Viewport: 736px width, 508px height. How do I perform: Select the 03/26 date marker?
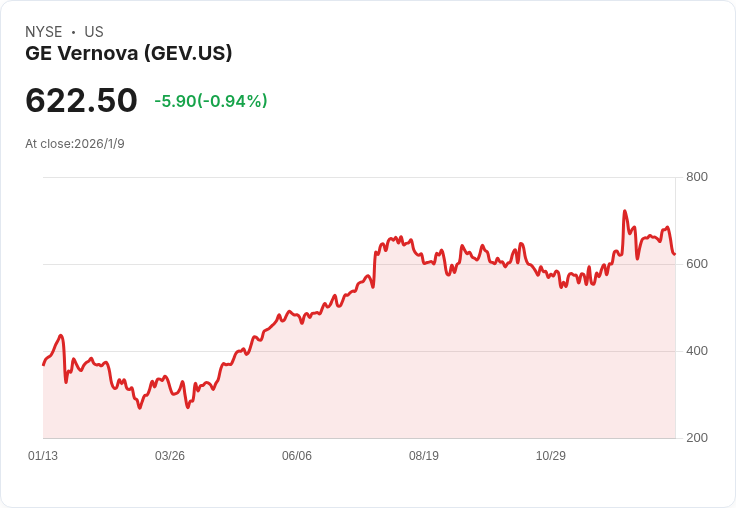(170, 456)
